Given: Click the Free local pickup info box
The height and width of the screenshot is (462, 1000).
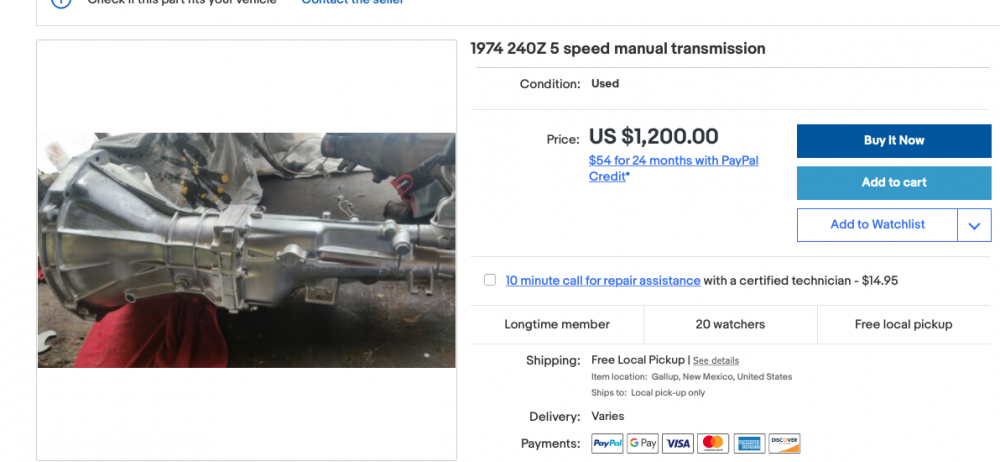Looking at the screenshot, I should coord(903,324).
